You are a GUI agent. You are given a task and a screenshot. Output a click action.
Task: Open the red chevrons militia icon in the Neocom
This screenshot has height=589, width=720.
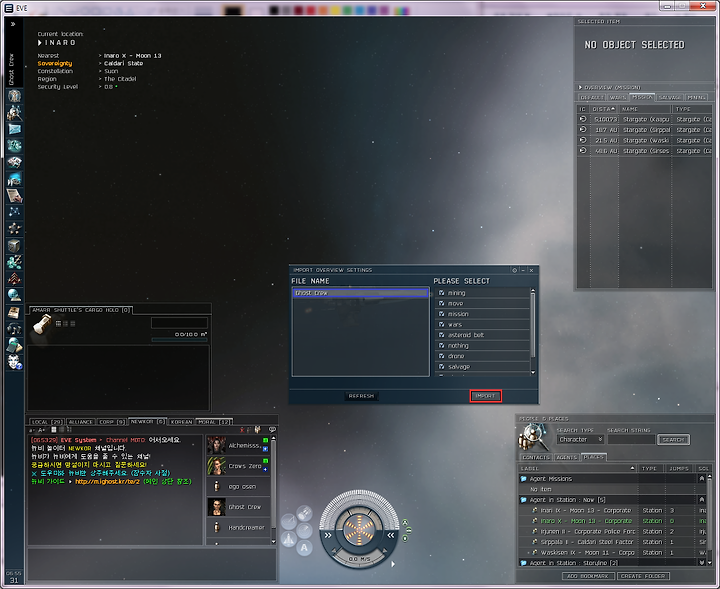click(x=15, y=279)
